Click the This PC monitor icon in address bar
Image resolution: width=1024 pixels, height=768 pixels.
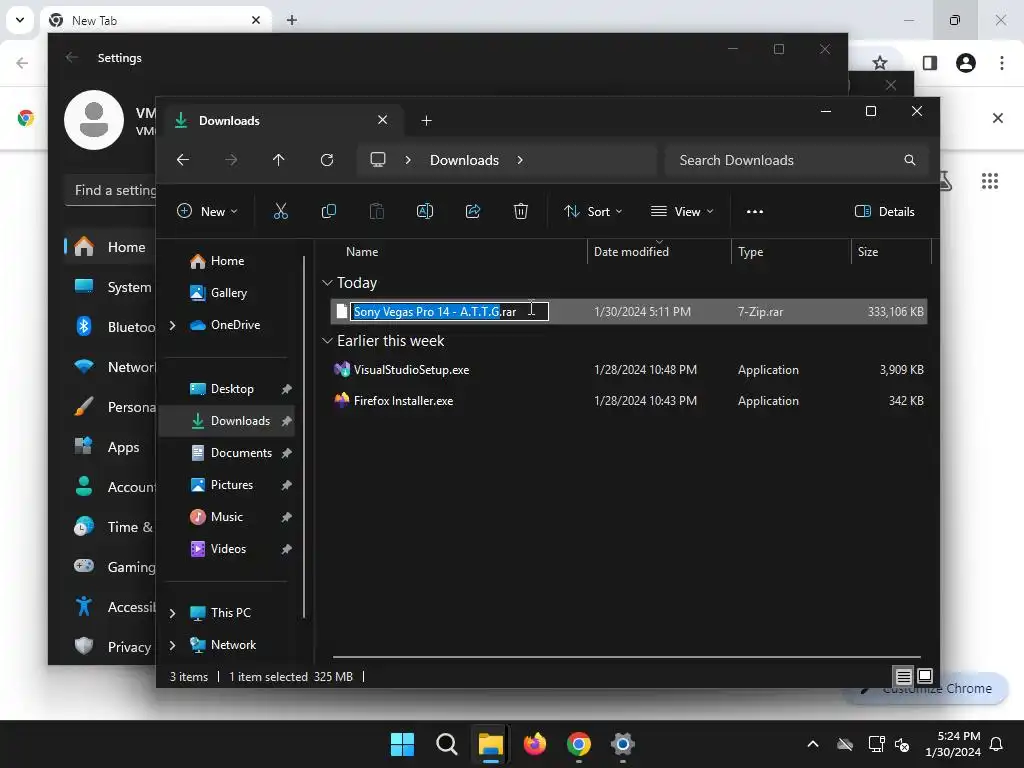point(377,160)
